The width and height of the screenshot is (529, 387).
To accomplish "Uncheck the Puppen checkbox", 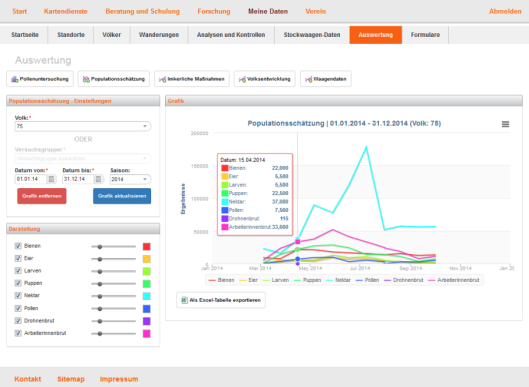I will (18, 283).
